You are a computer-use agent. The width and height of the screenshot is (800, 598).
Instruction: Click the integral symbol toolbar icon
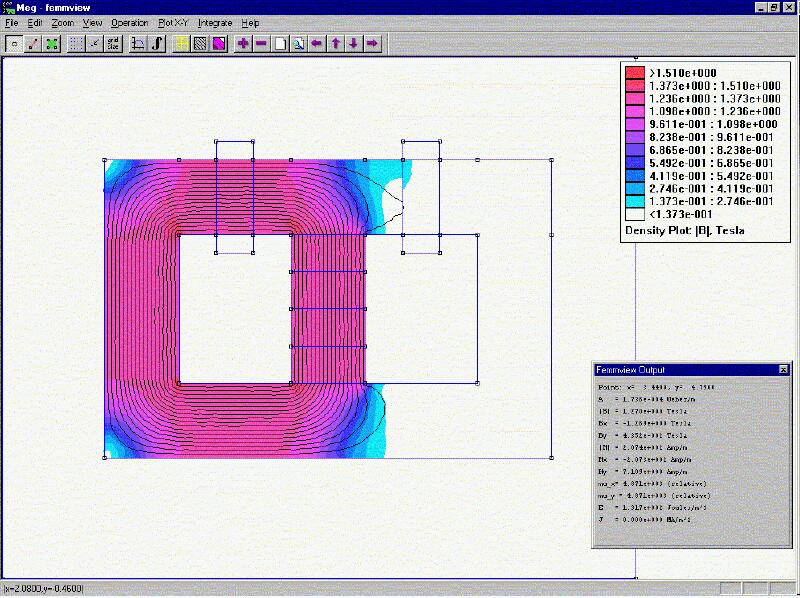[x=158, y=43]
